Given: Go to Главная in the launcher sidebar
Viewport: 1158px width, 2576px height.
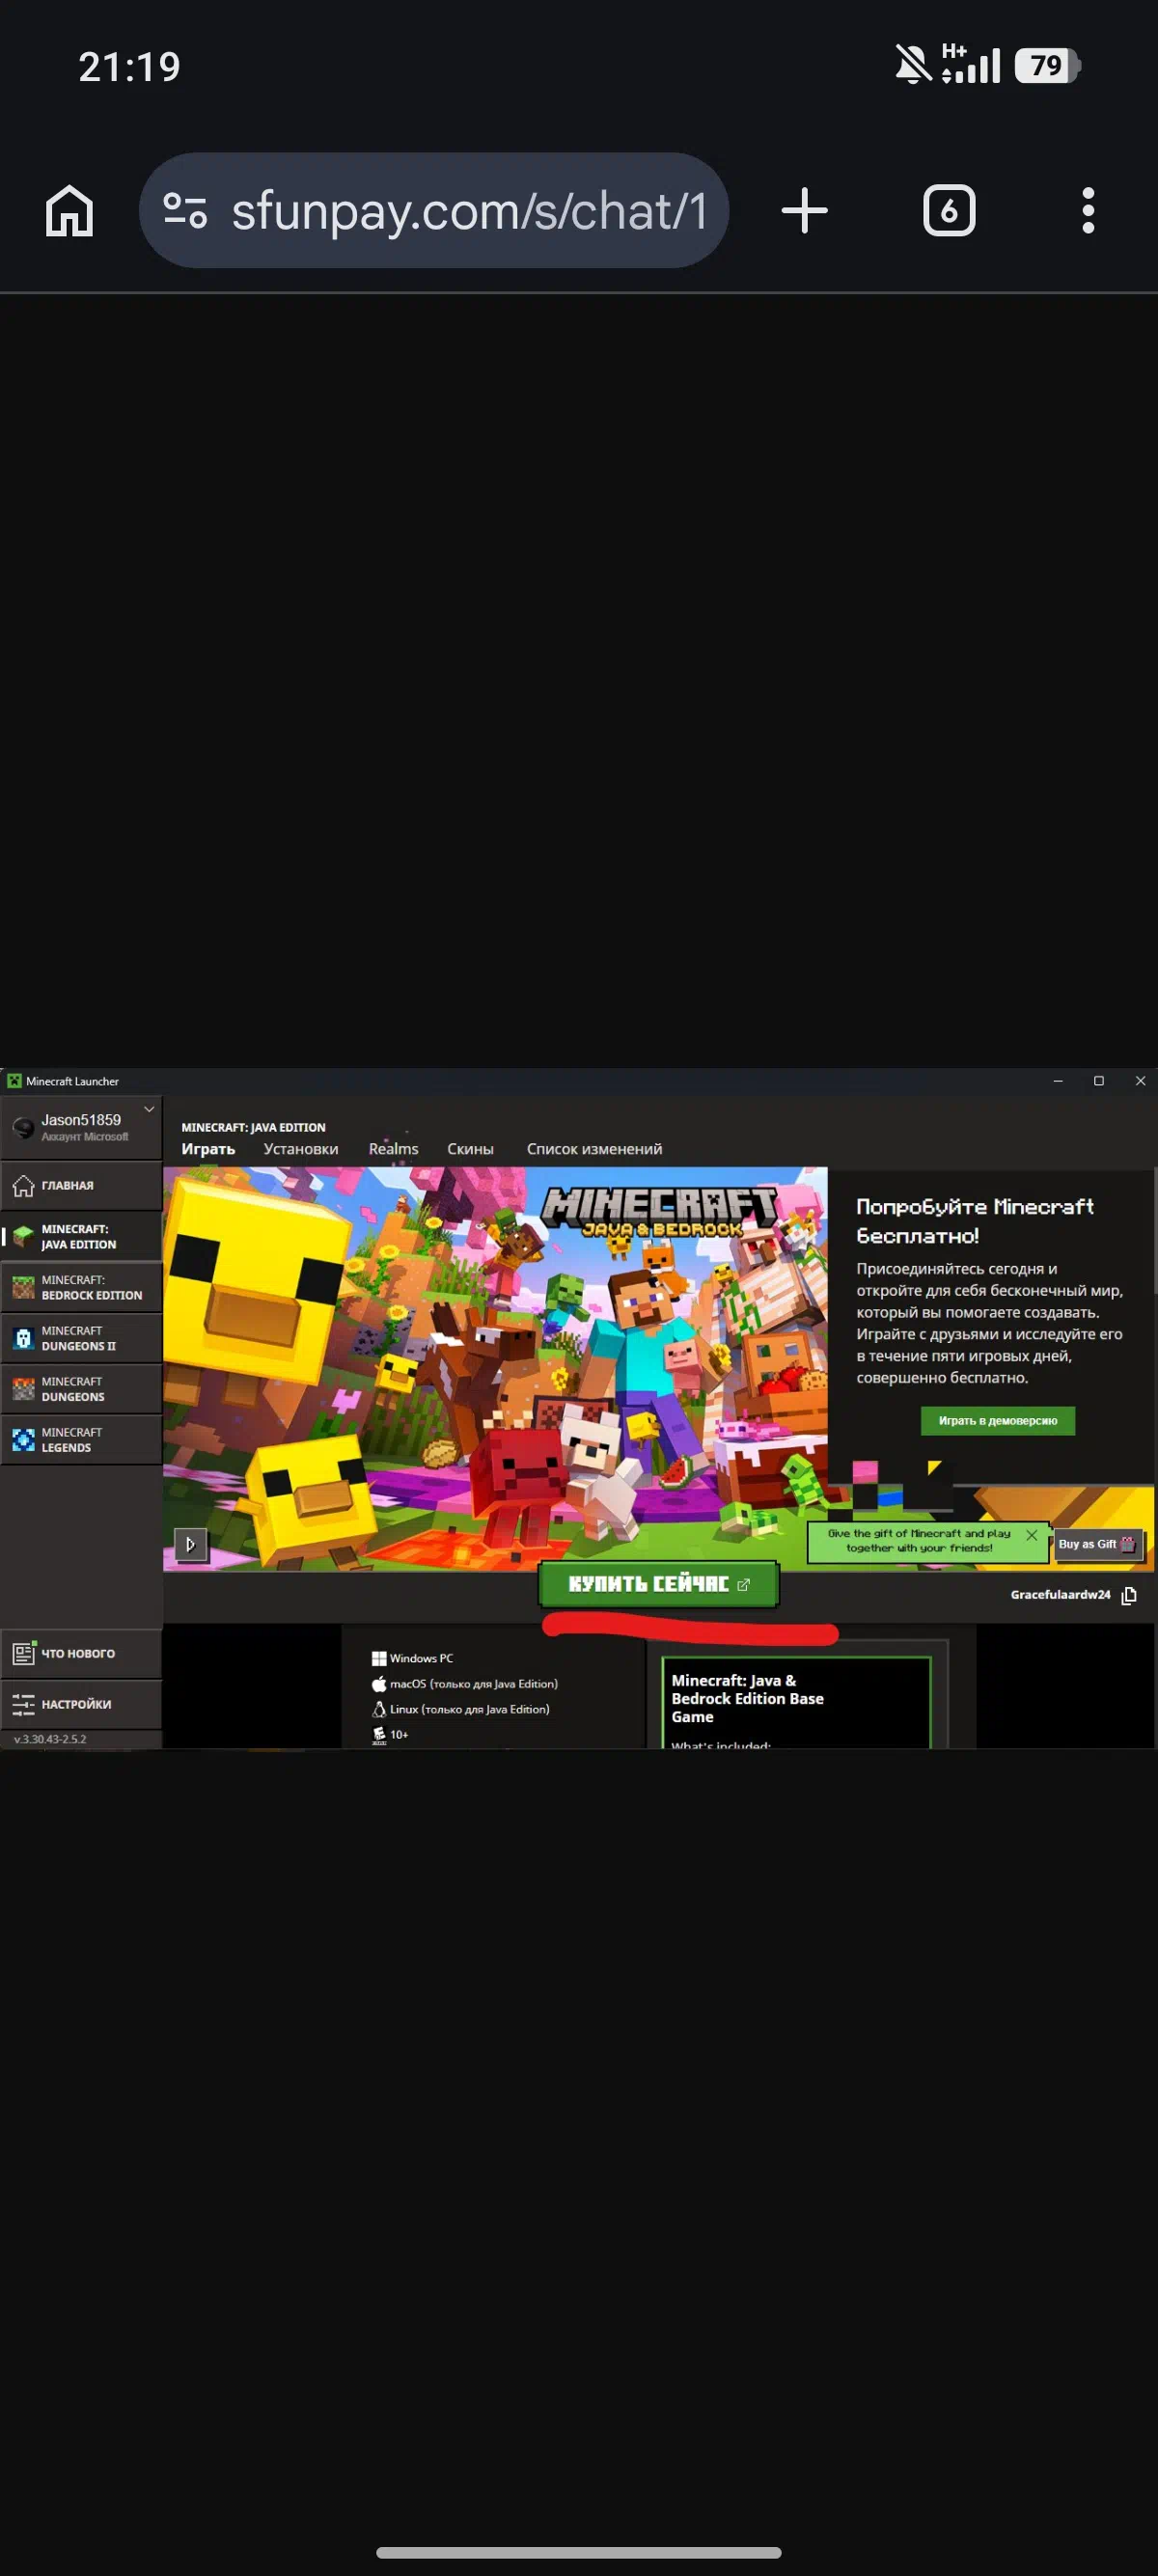Looking at the screenshot, I should (x=80, y=1185).
